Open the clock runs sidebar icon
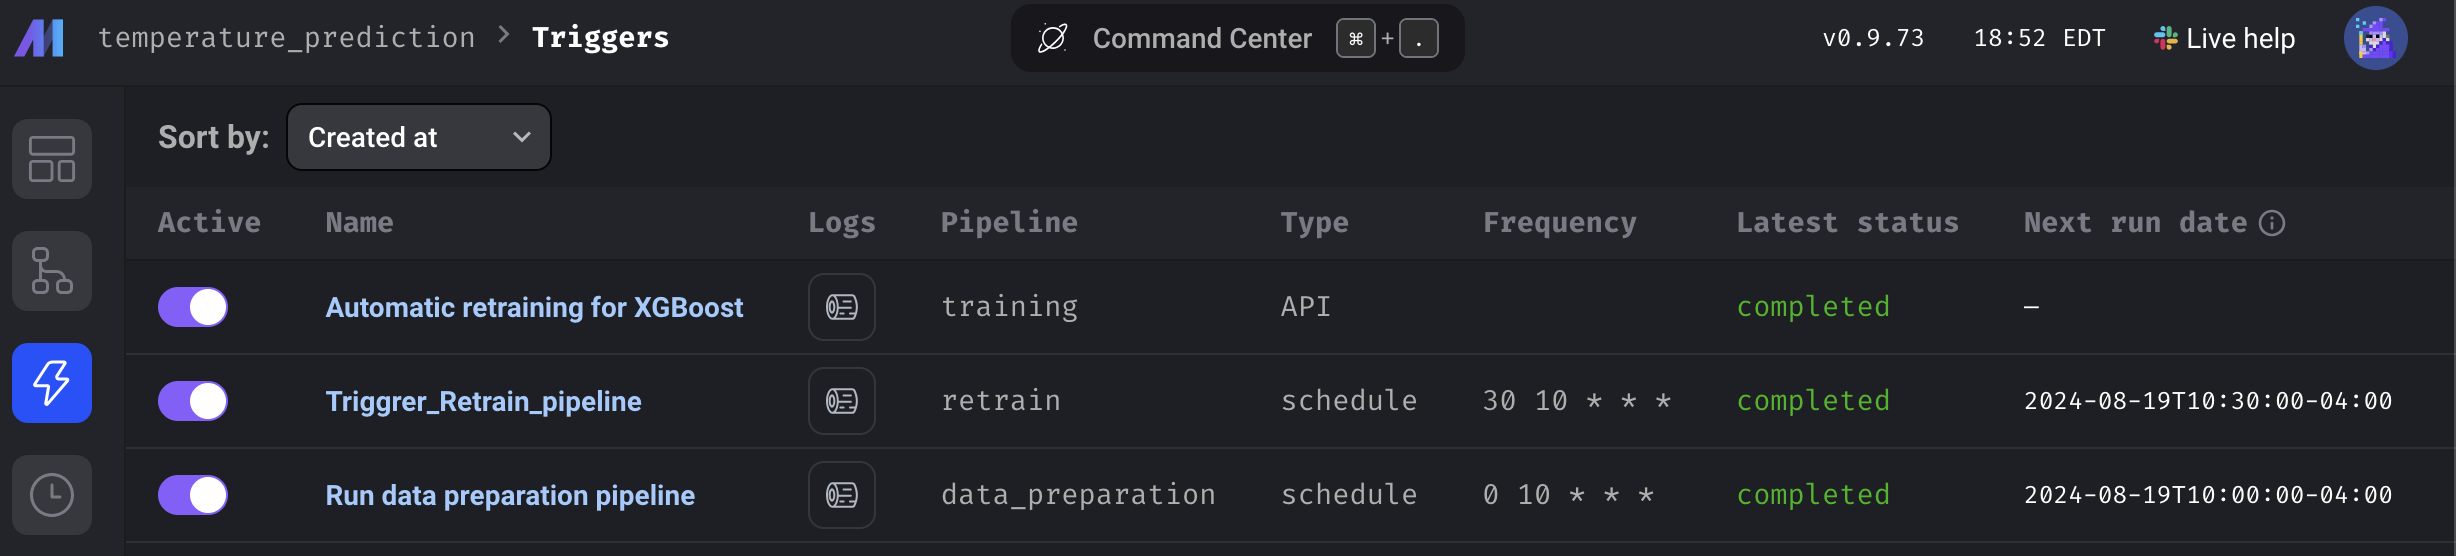 click(52, 495)
